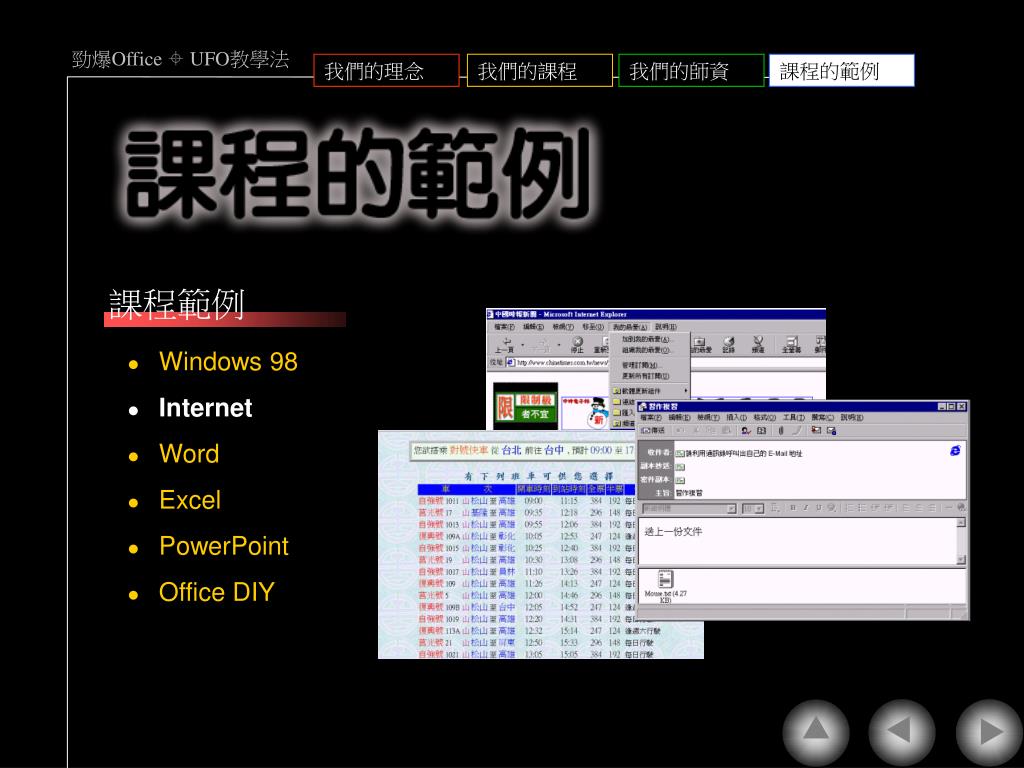Click the 記錄 history icon in Internet Explorer
Image resolution: width=1024 pixels, height=768 pixels.
[729, 345]
